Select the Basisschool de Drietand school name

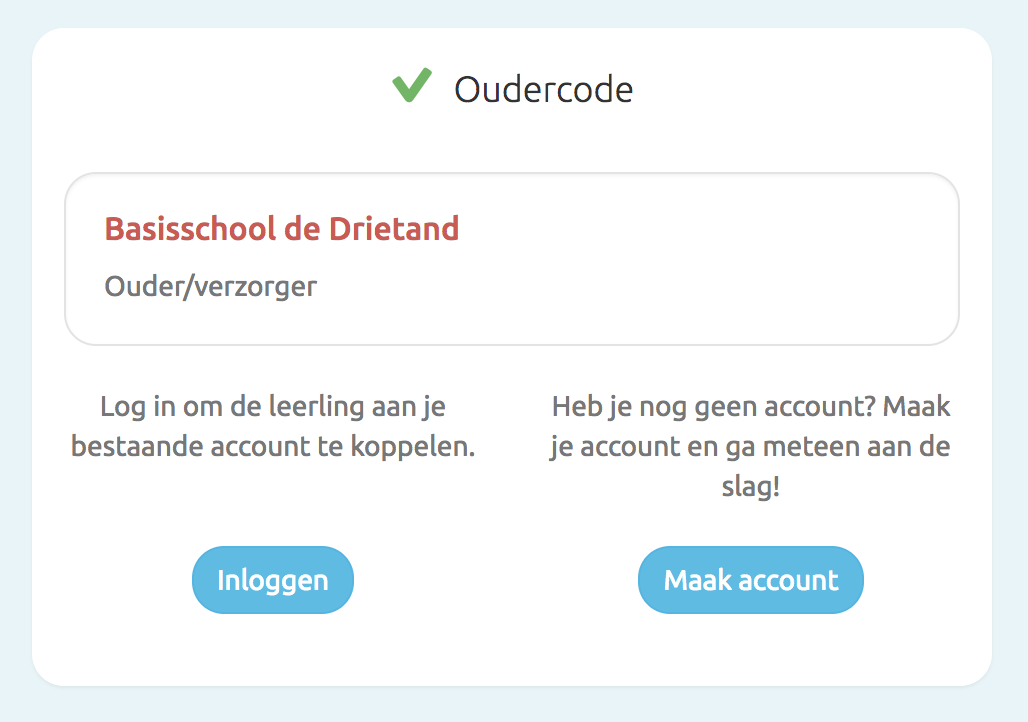(x=281, y=228)
